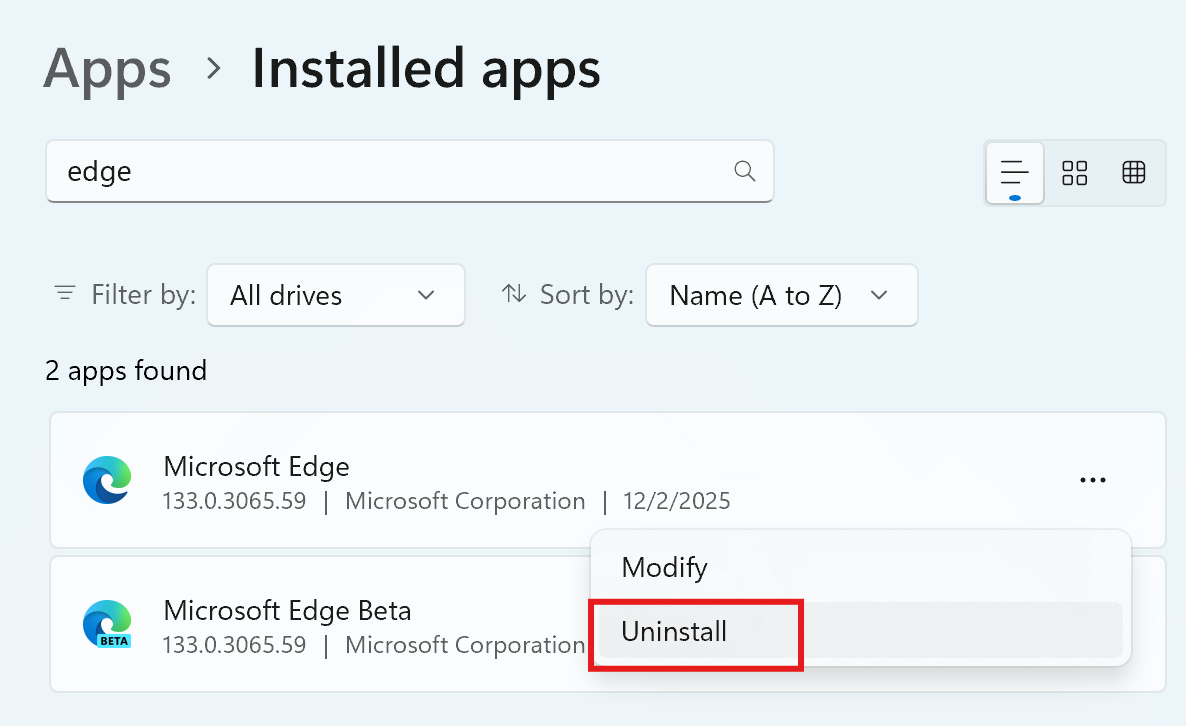Click the filter lines icon
The image size is (1186, 726).
66,294
